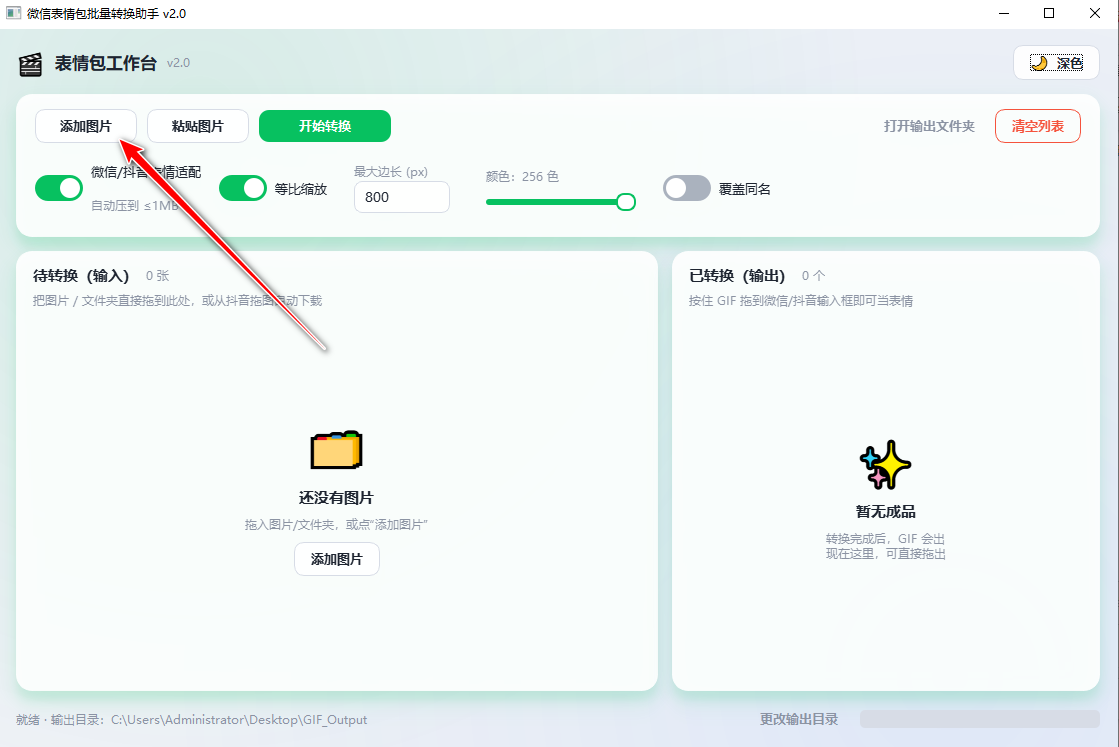Enable the 覆盖同名 switch
This screenshot has width=1119, height=747.
click(x=687, y=188)
